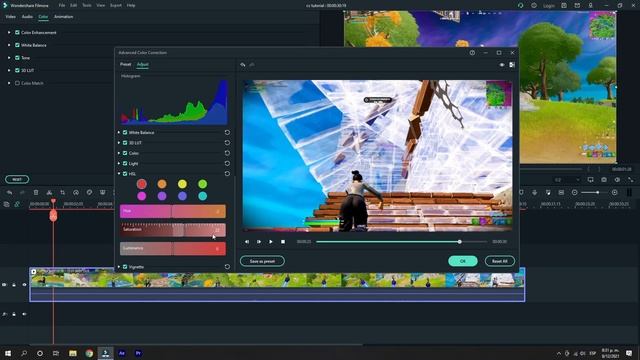The image size is (640, 360).
Task: Click the Luminance slider in HSL
Action: point(173,249)
